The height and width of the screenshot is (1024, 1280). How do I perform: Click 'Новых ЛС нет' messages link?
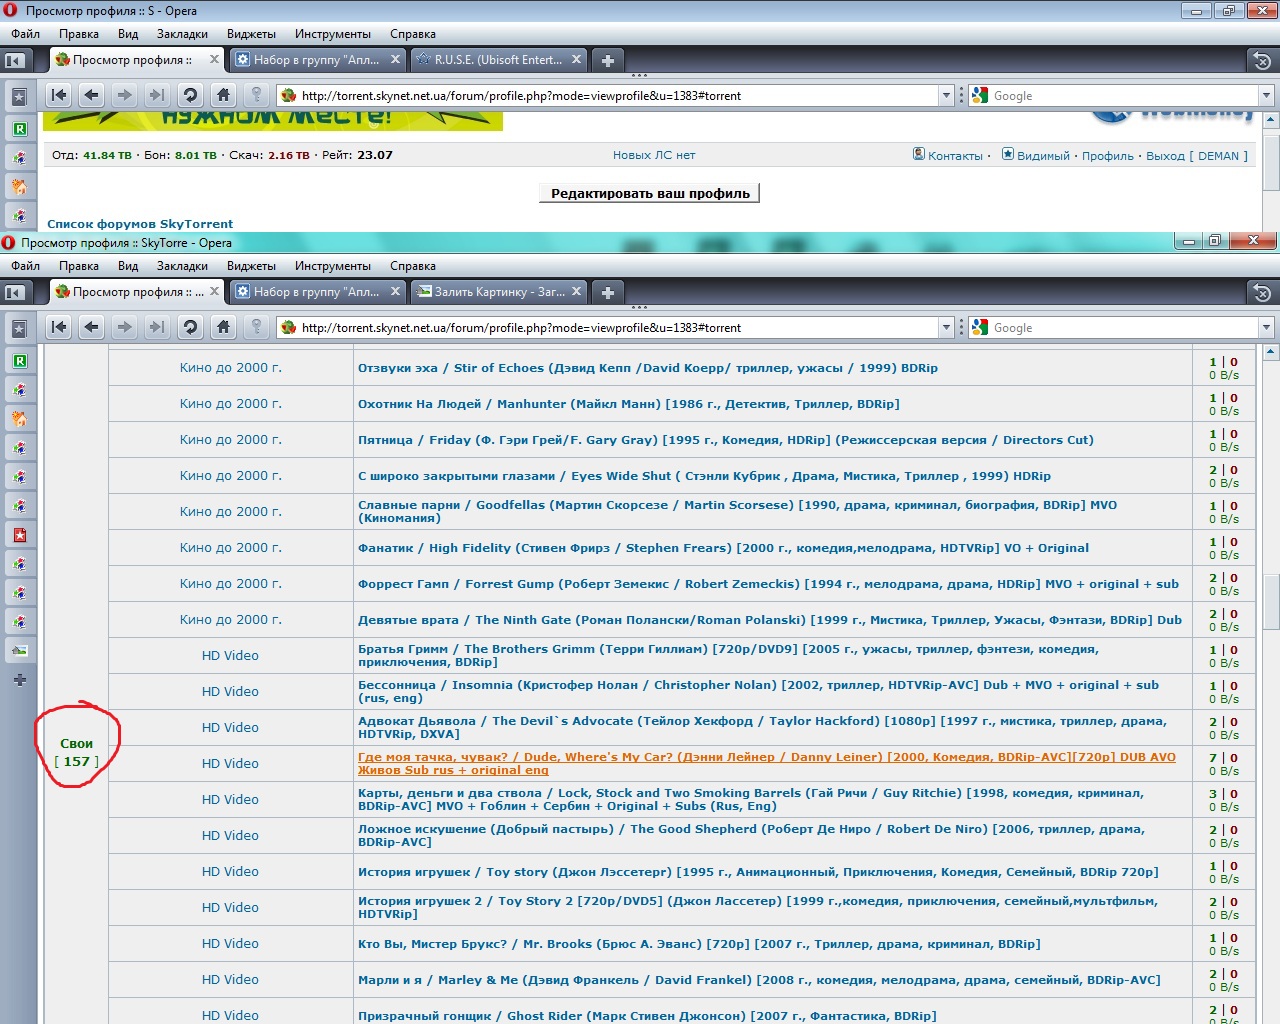tap(654, 155)
